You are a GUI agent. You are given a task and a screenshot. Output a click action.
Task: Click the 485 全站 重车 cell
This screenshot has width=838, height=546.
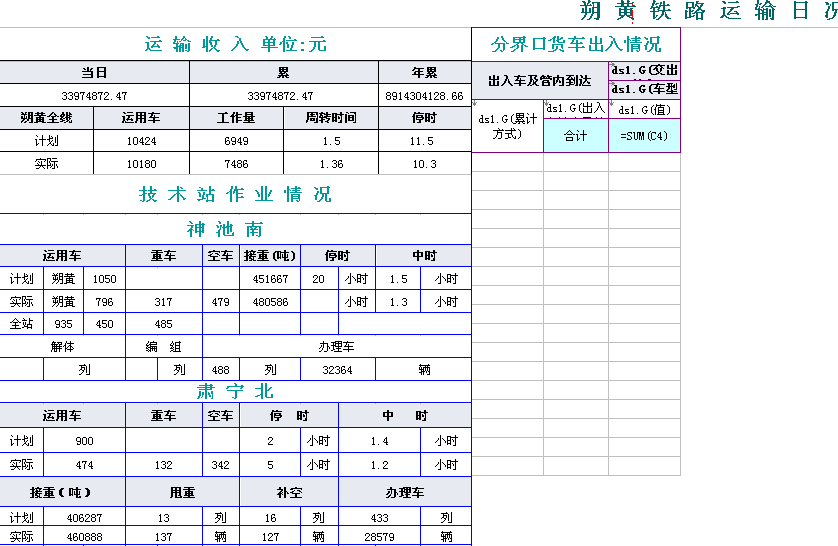pyautogui.click(x=164, y=324)
